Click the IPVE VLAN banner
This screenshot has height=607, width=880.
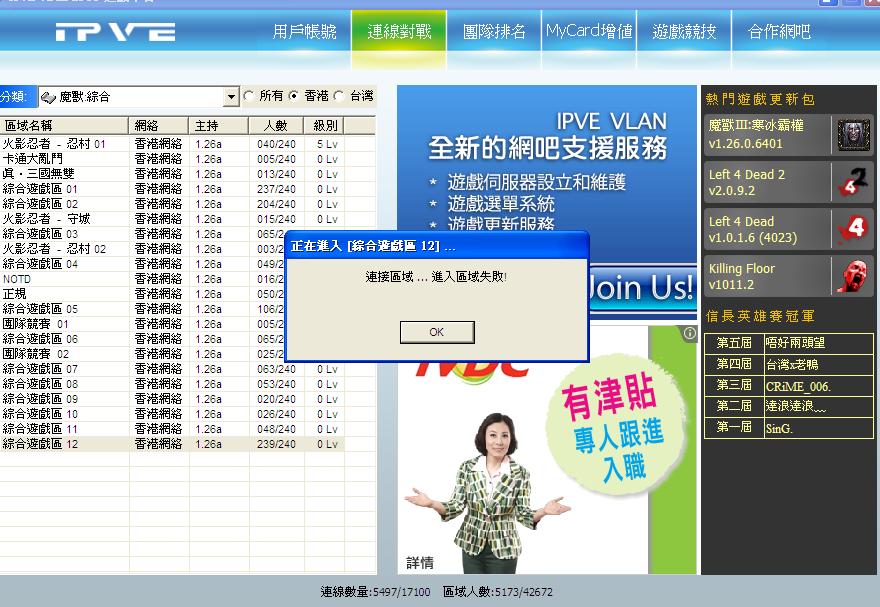pyautogui.click(x=547, y=174)
